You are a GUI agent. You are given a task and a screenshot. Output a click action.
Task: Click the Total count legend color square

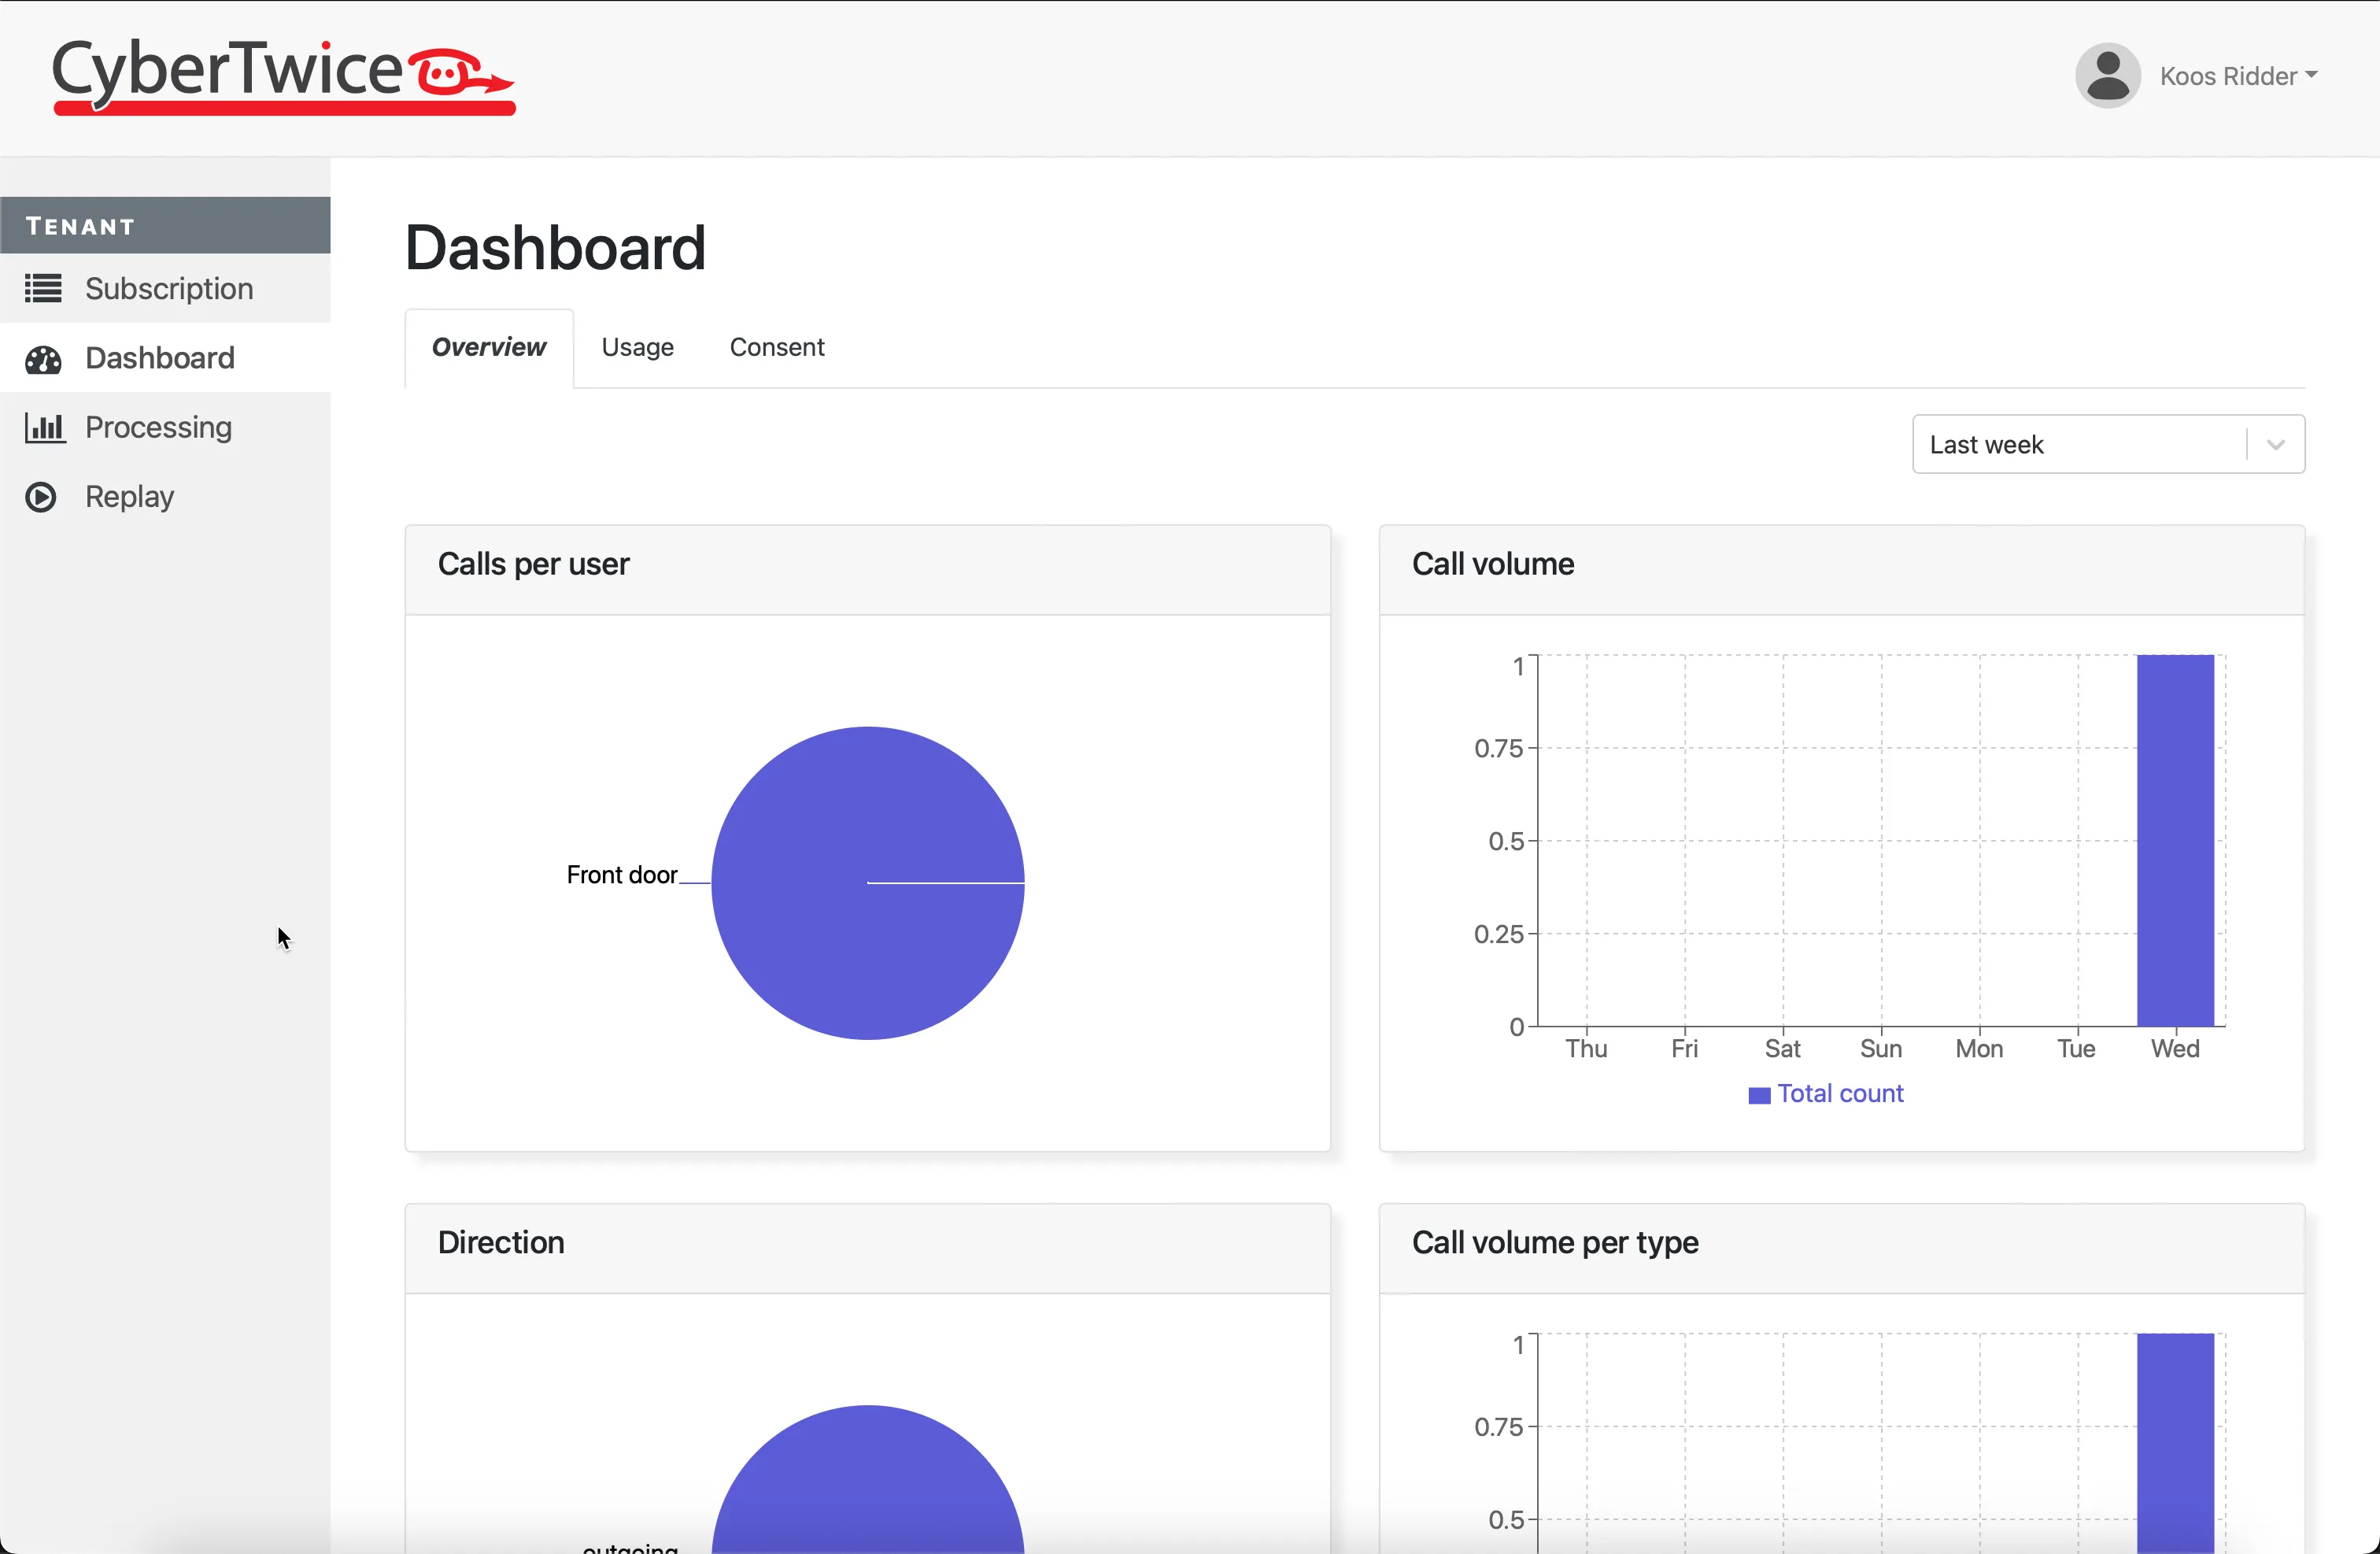click(1759, 1095)
